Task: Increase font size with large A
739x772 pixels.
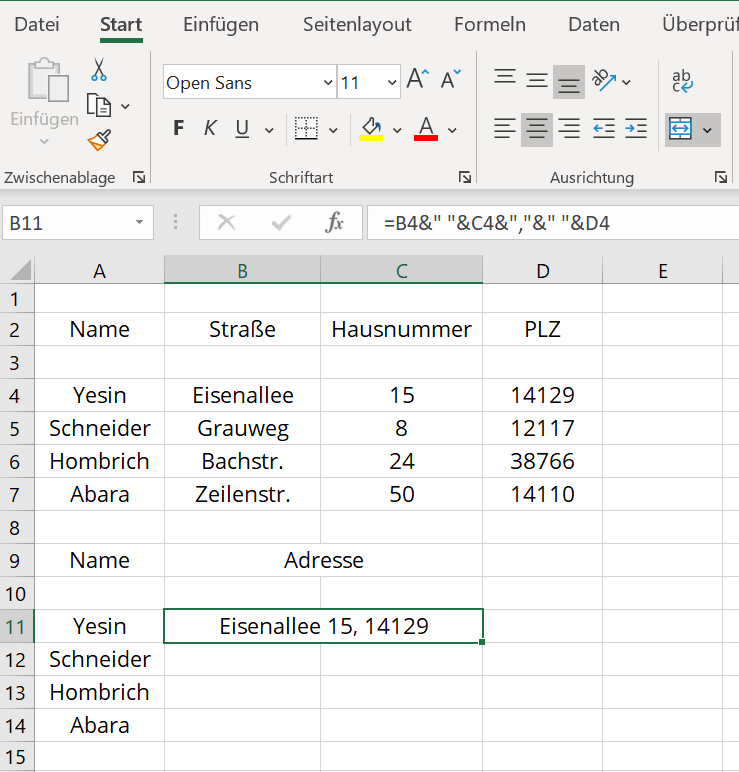Action: click(418, 79)
